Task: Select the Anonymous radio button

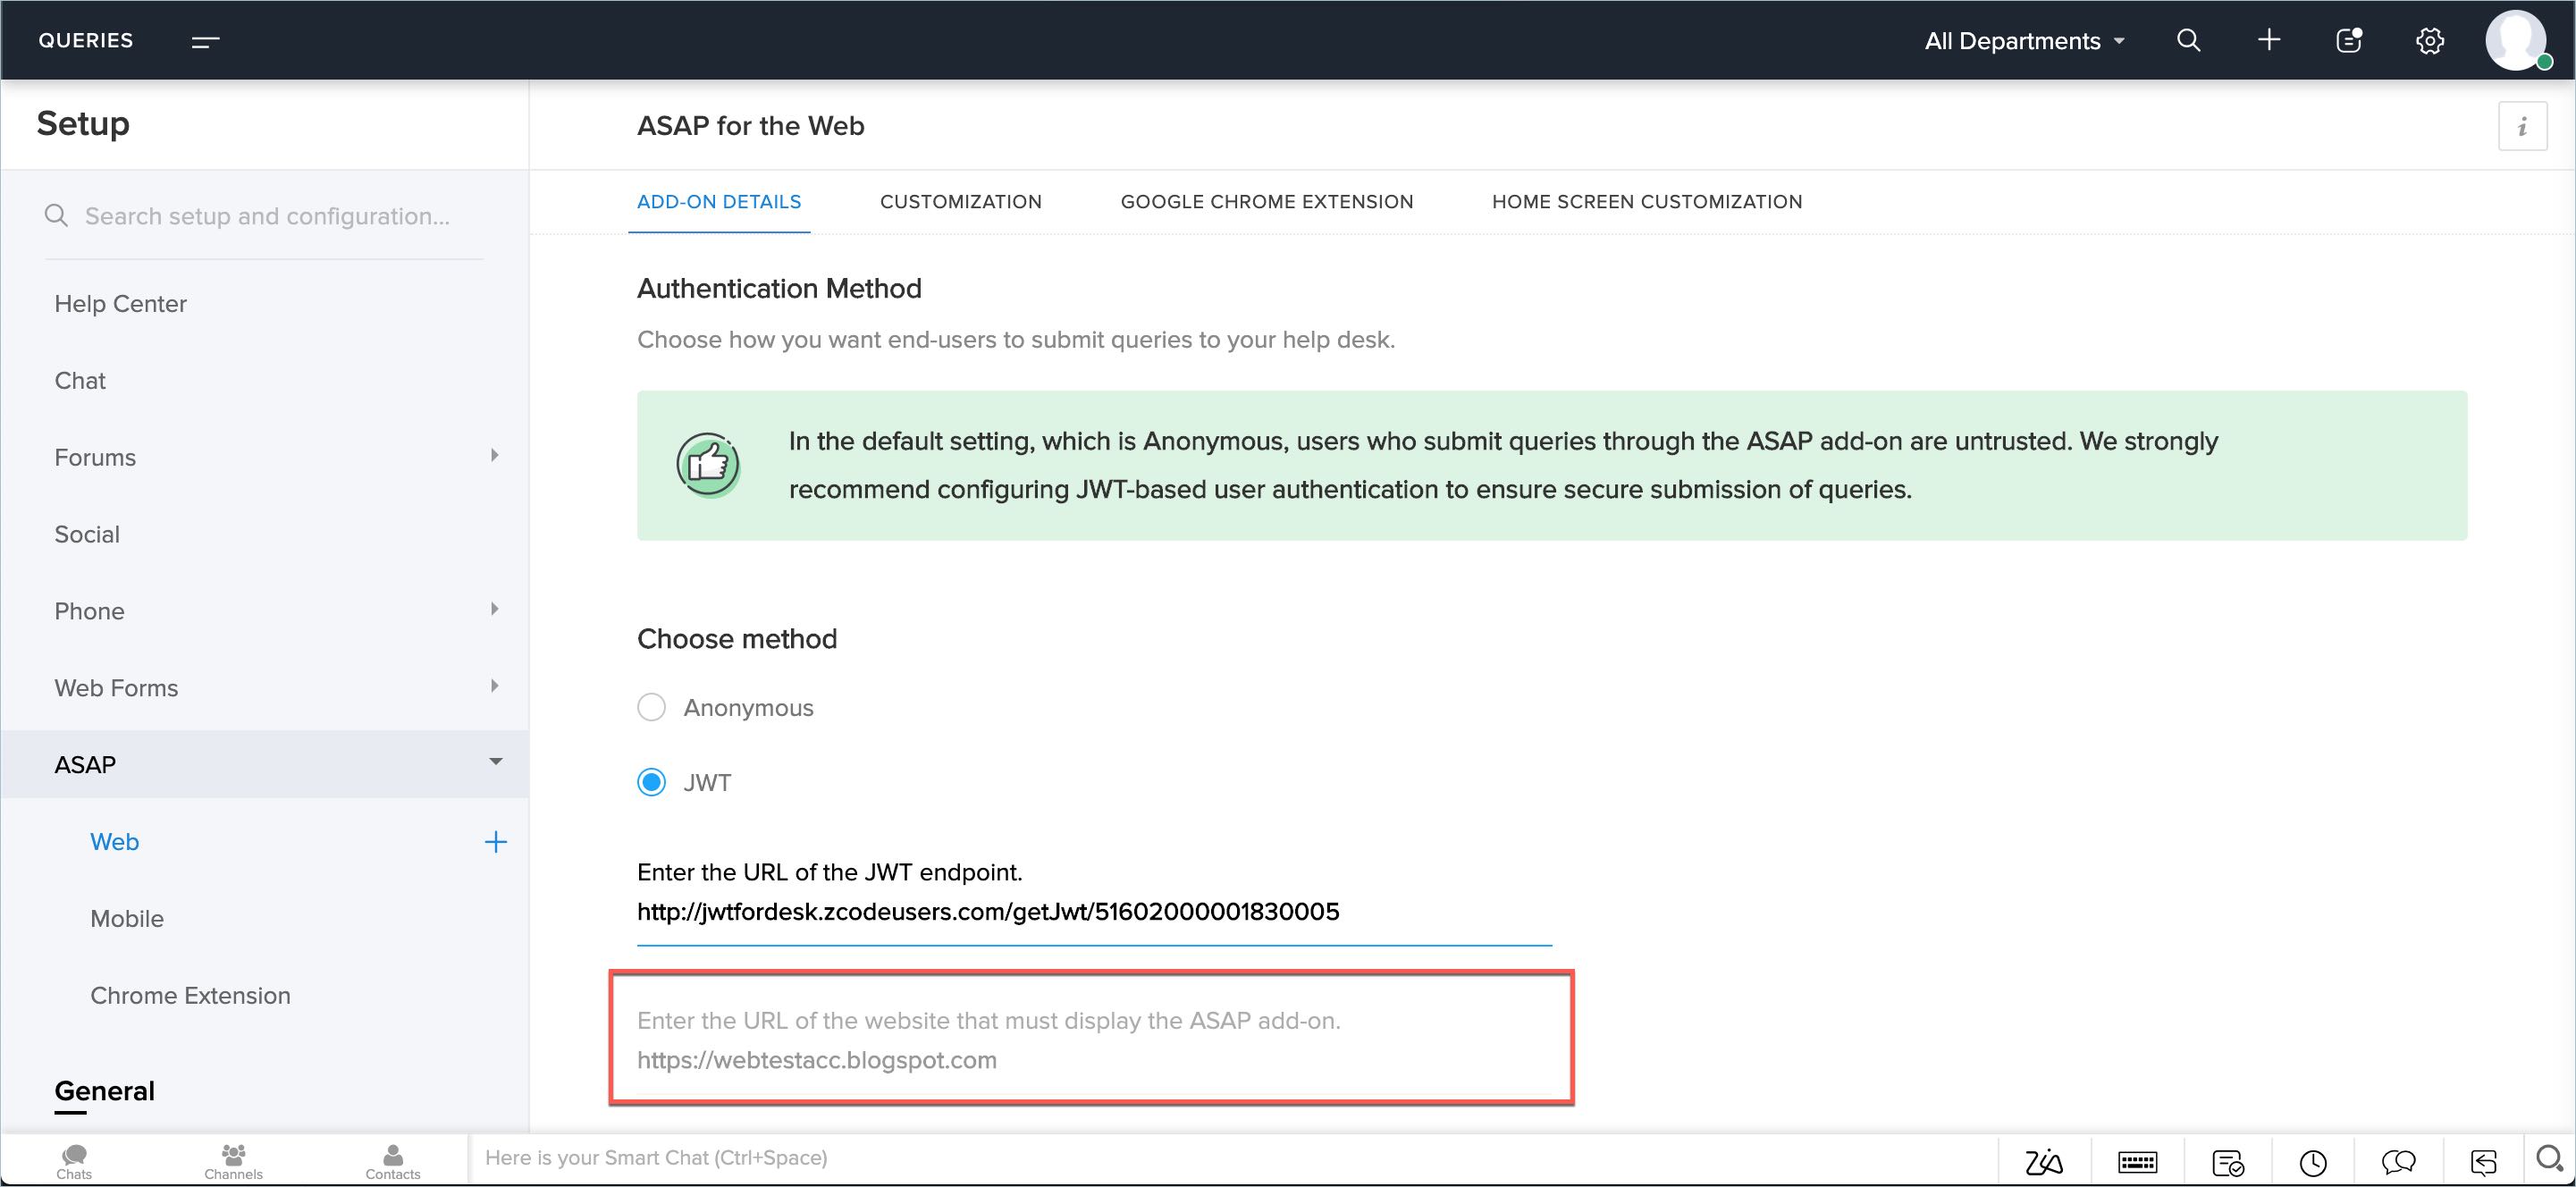Action: pos(651,707)
